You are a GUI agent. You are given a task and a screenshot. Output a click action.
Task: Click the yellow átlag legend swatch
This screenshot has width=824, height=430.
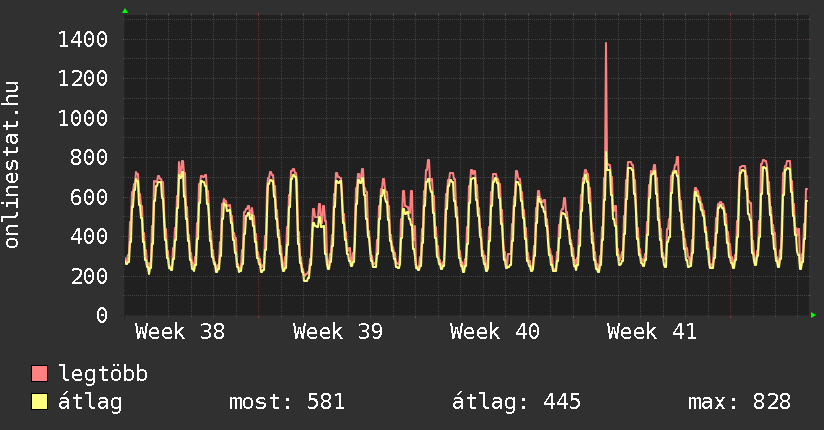pos(40,402)
